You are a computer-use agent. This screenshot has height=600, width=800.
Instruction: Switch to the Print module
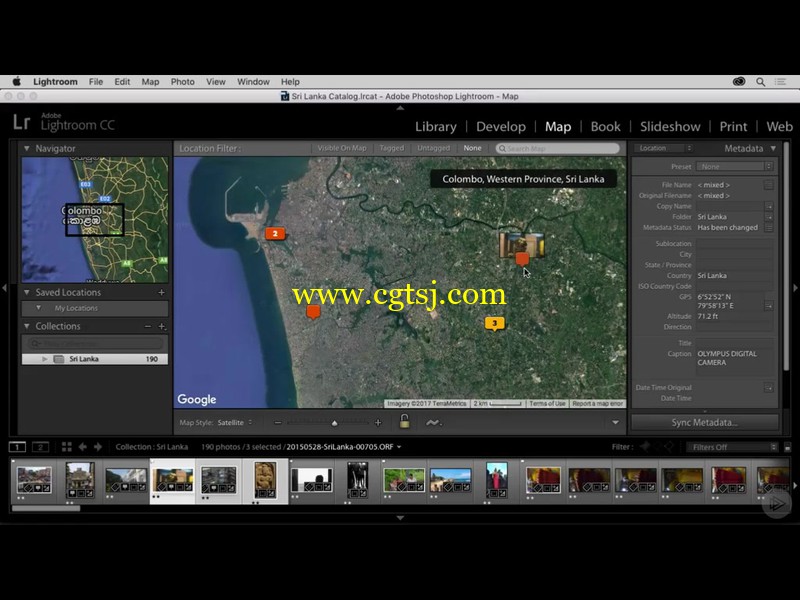[733, 127]
